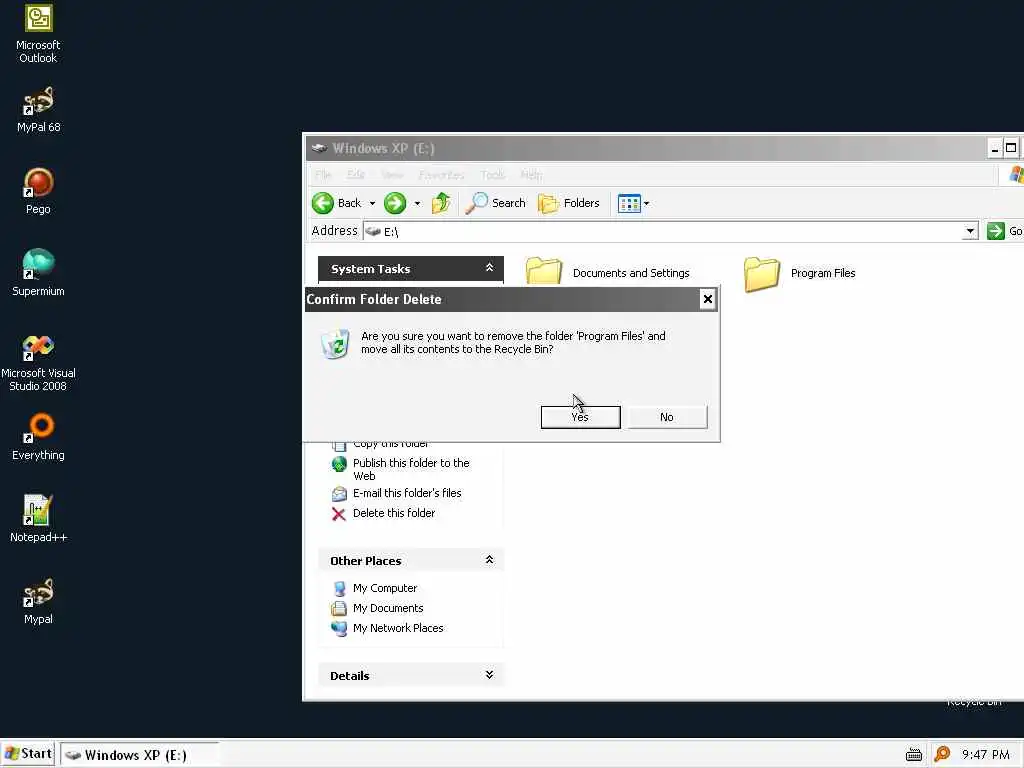Open My Computer from Other Places

(385, 588)
